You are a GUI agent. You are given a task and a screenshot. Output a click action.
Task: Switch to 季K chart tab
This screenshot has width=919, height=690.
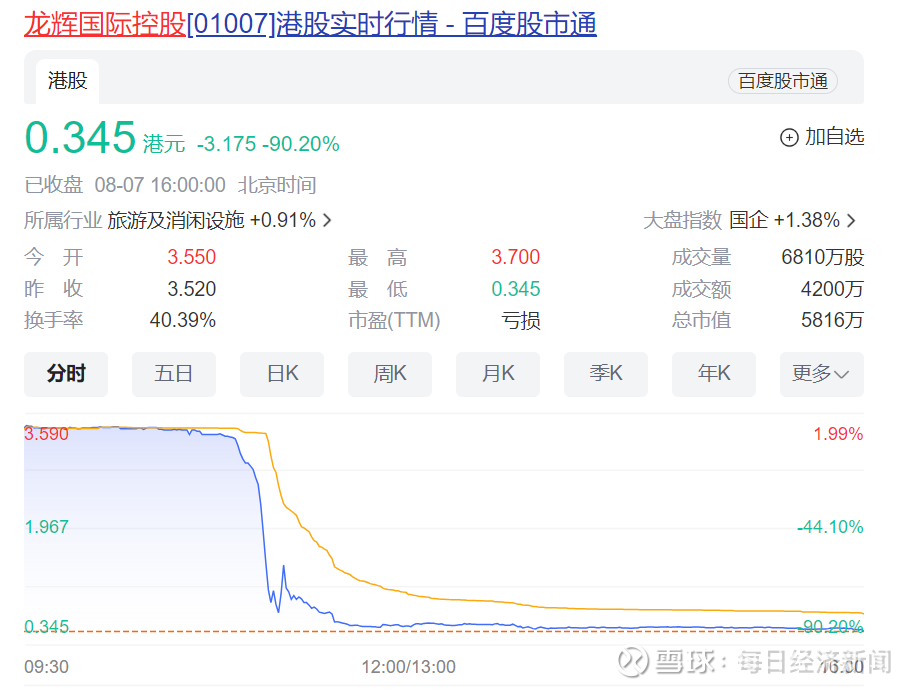(605, 374)
